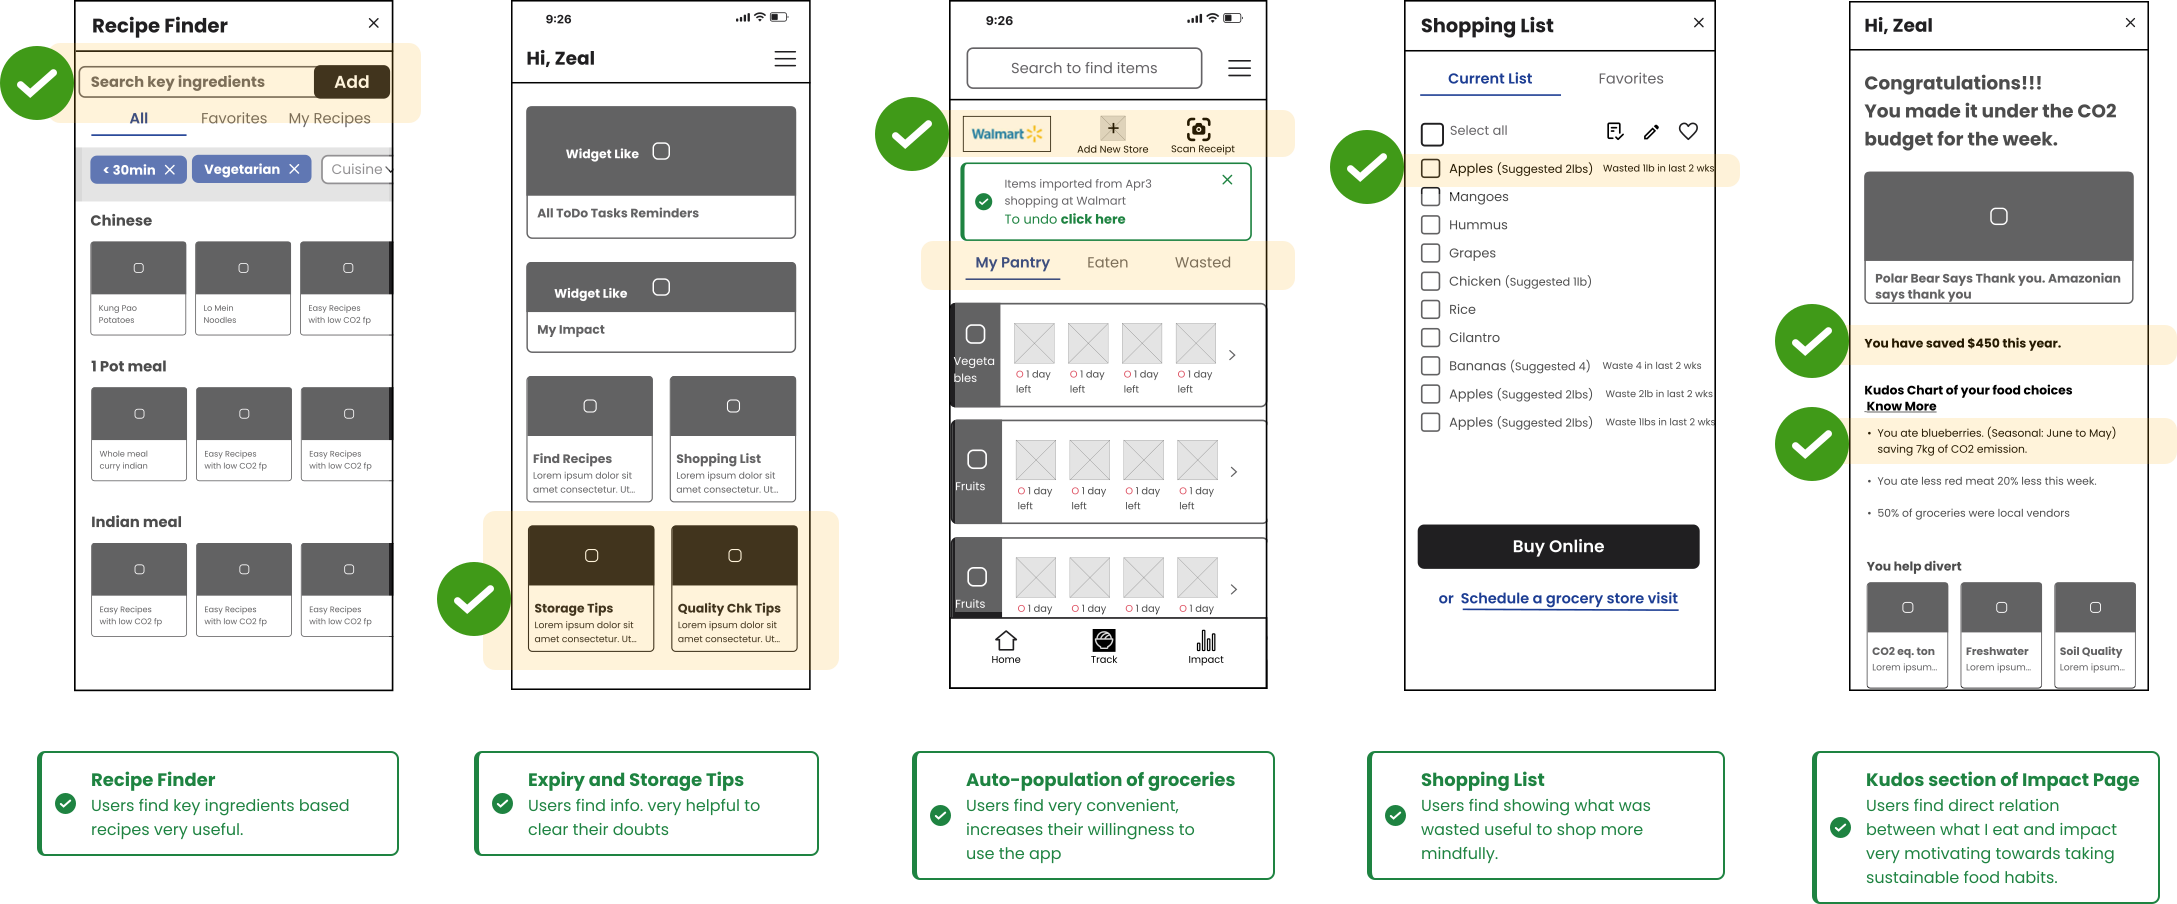Click the heart favorite icon in Shopping List
Image resolution: width=2177 pixels, height=904 pixels.
[1688, 131]
